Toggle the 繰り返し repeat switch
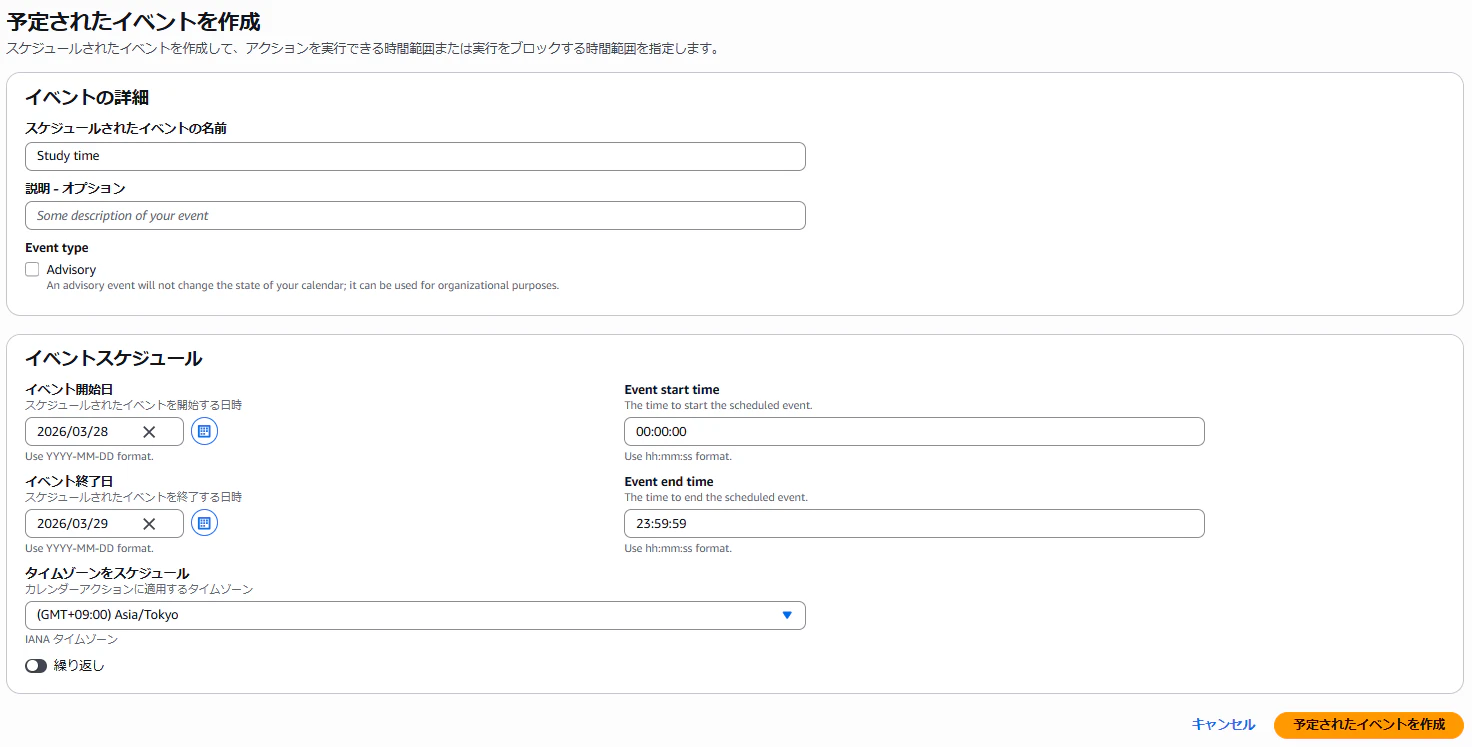Screen dimensions: 1472x747 click(x=36, y=666)
